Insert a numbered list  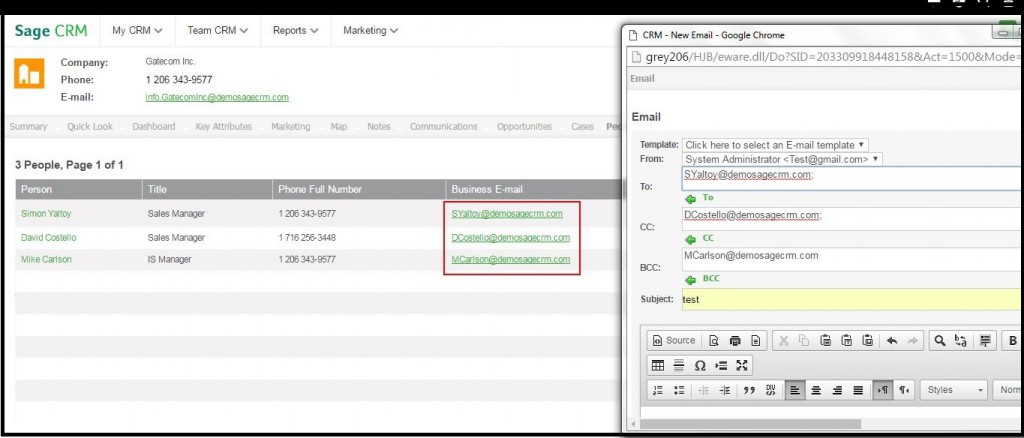(x=658, y=390)
